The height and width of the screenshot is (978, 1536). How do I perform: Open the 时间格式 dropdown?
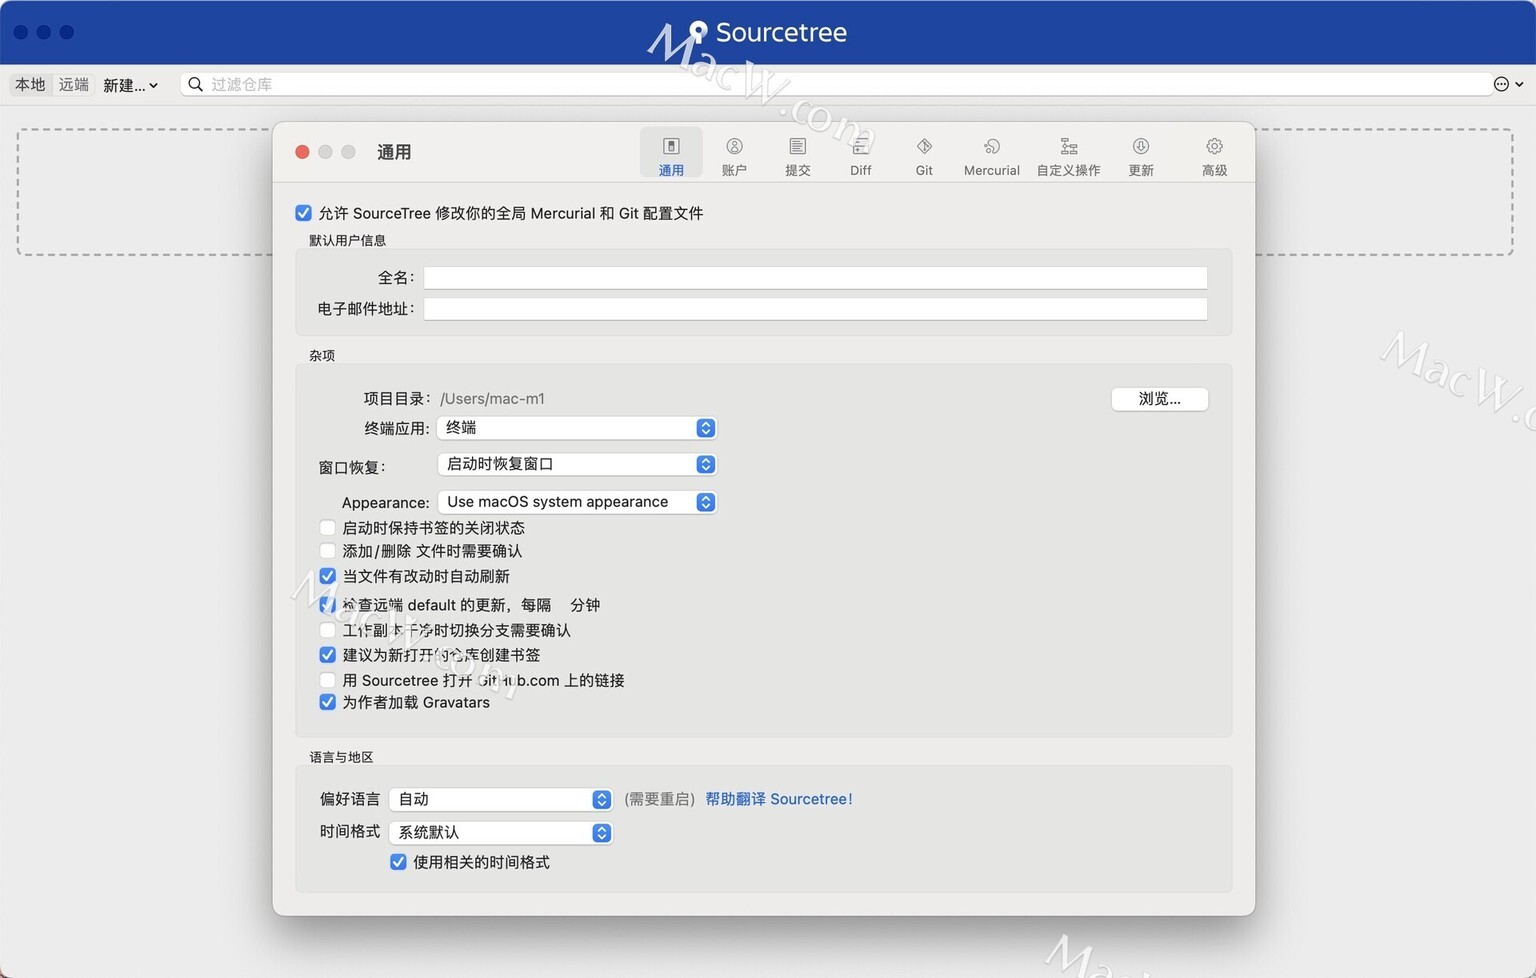click(500, 832)
